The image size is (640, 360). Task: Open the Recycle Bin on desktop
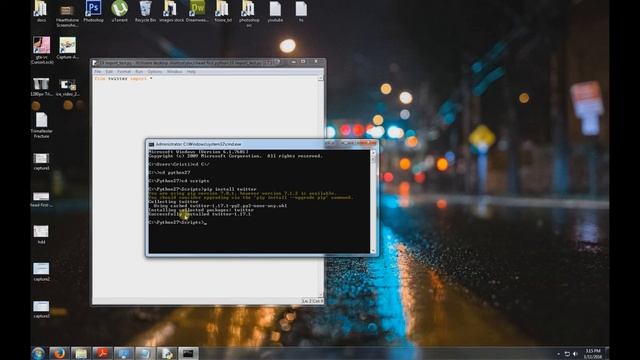(x=145, y=11)
